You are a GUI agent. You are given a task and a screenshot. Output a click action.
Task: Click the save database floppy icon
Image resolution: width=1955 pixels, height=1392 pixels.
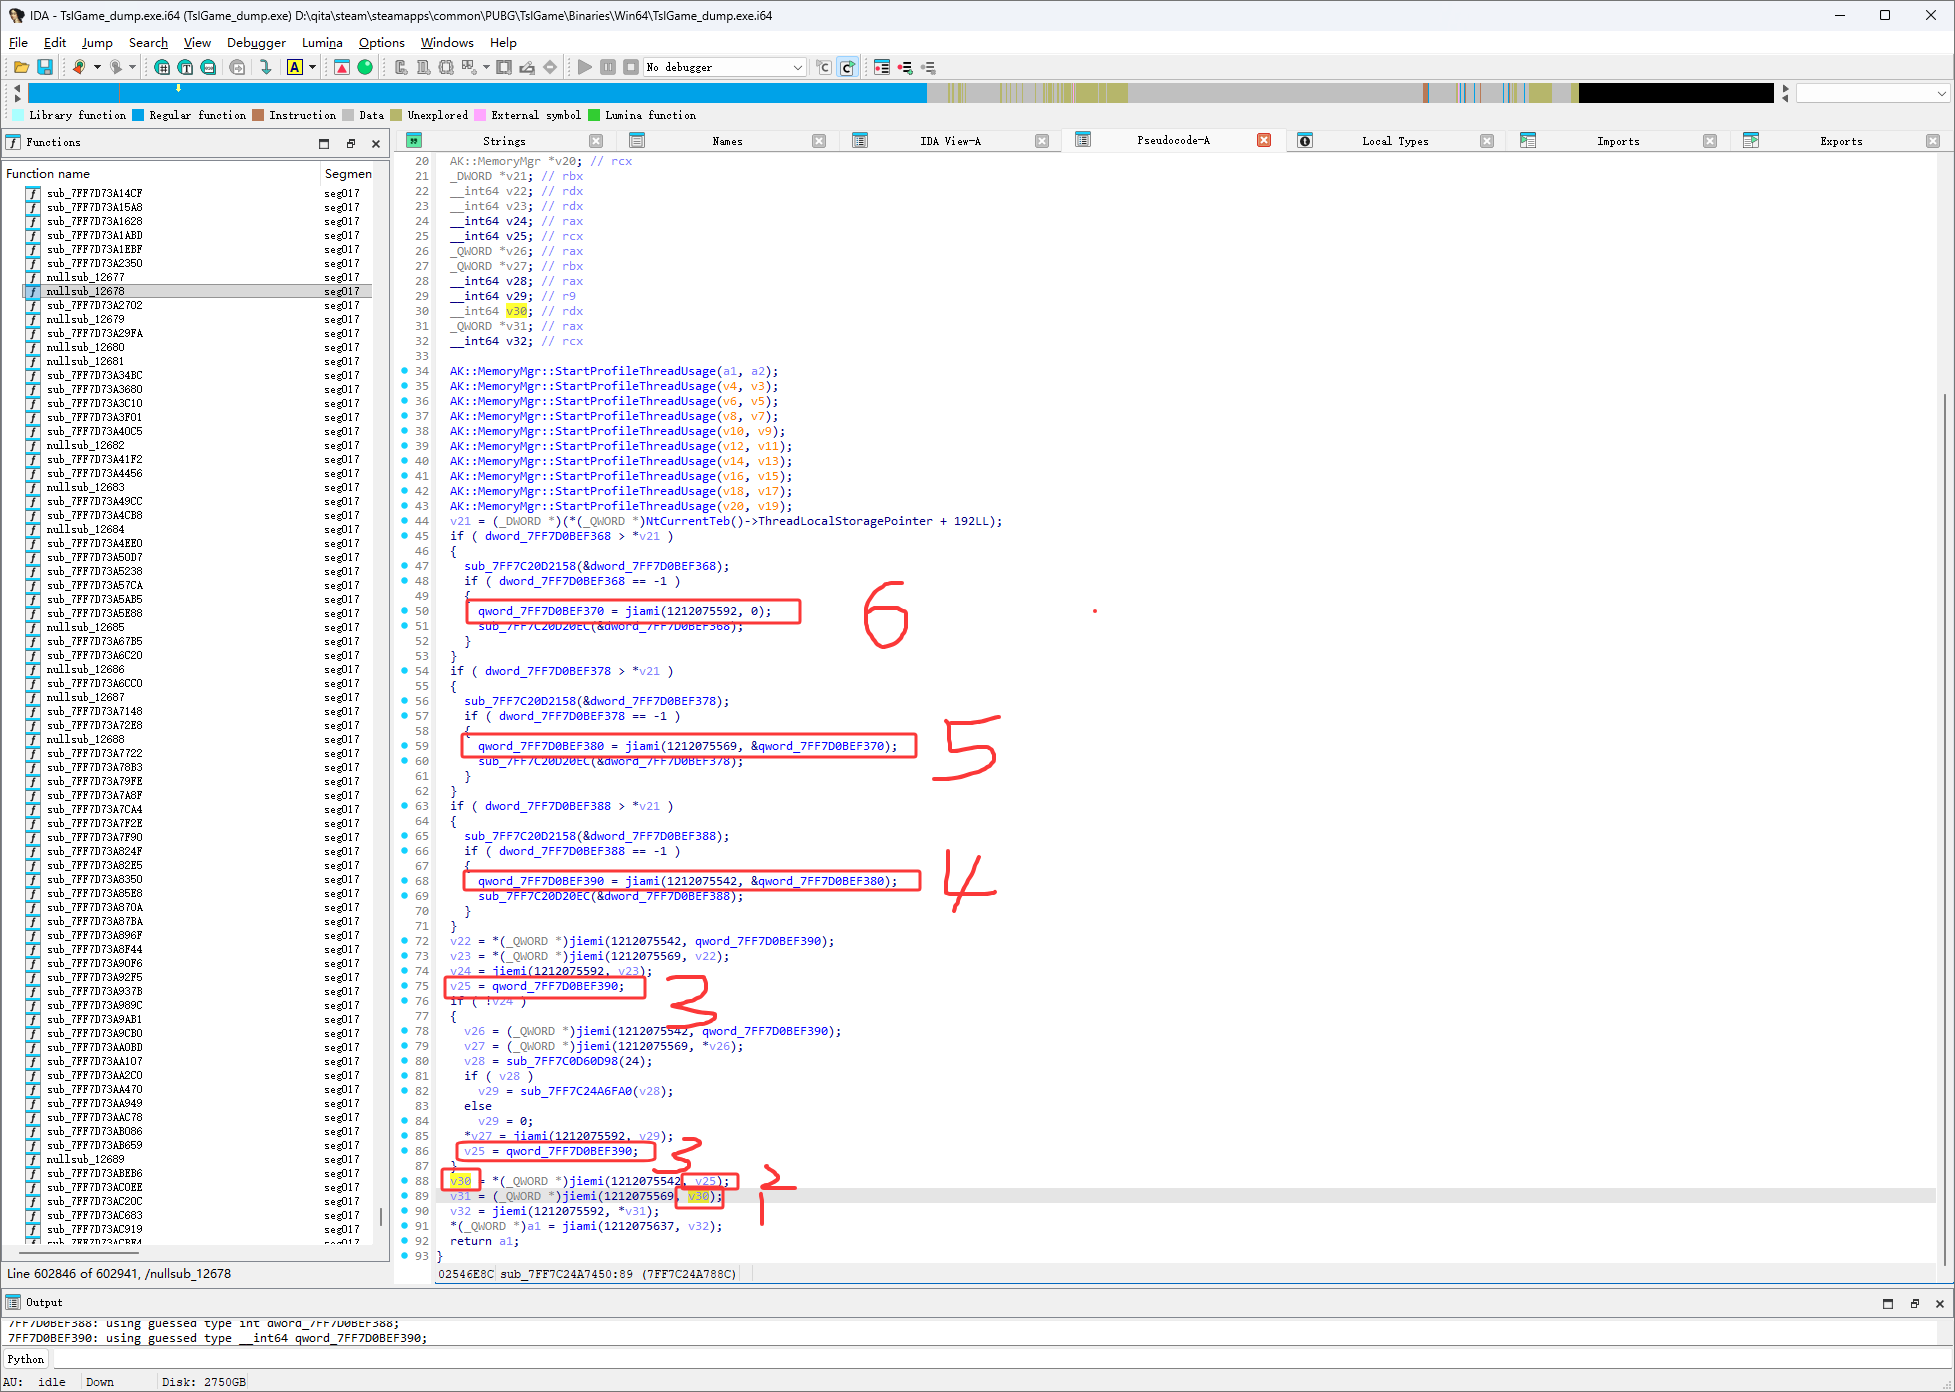click(45, 67)
